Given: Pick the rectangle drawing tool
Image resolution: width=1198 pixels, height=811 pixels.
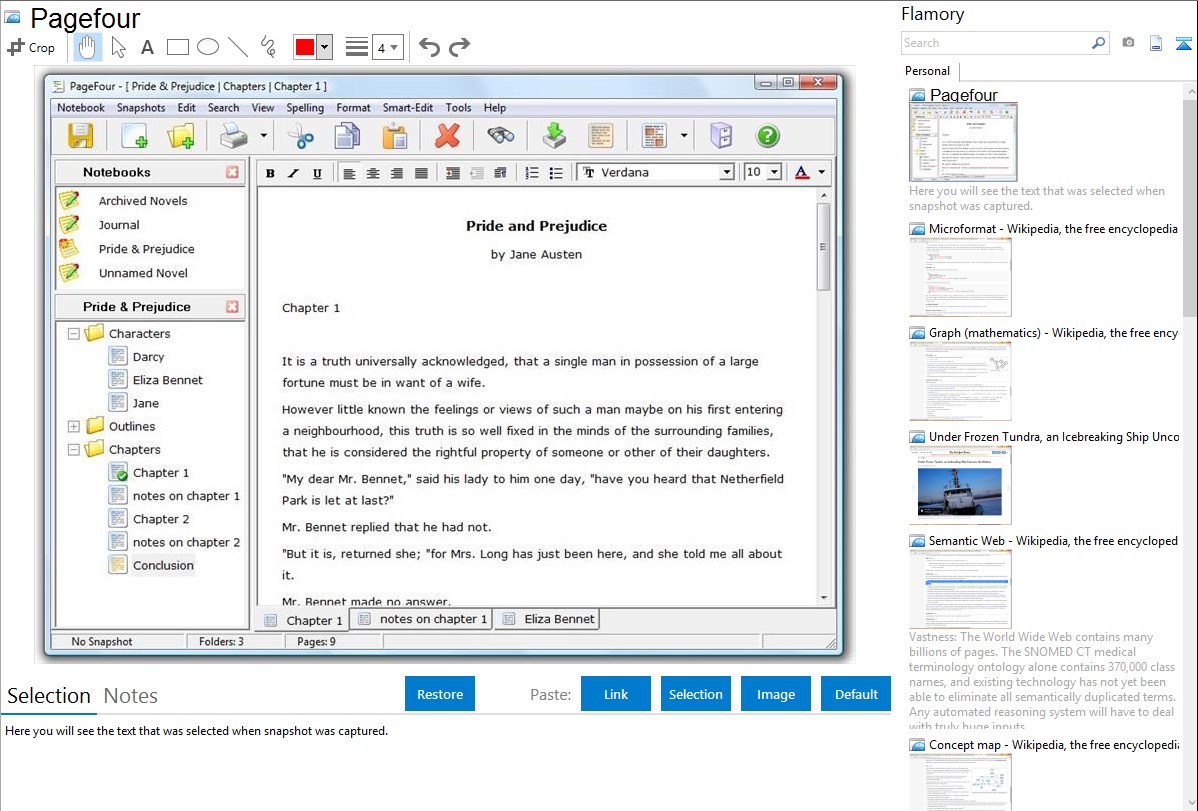Looking at the screenshot, I should coord(177,47).
